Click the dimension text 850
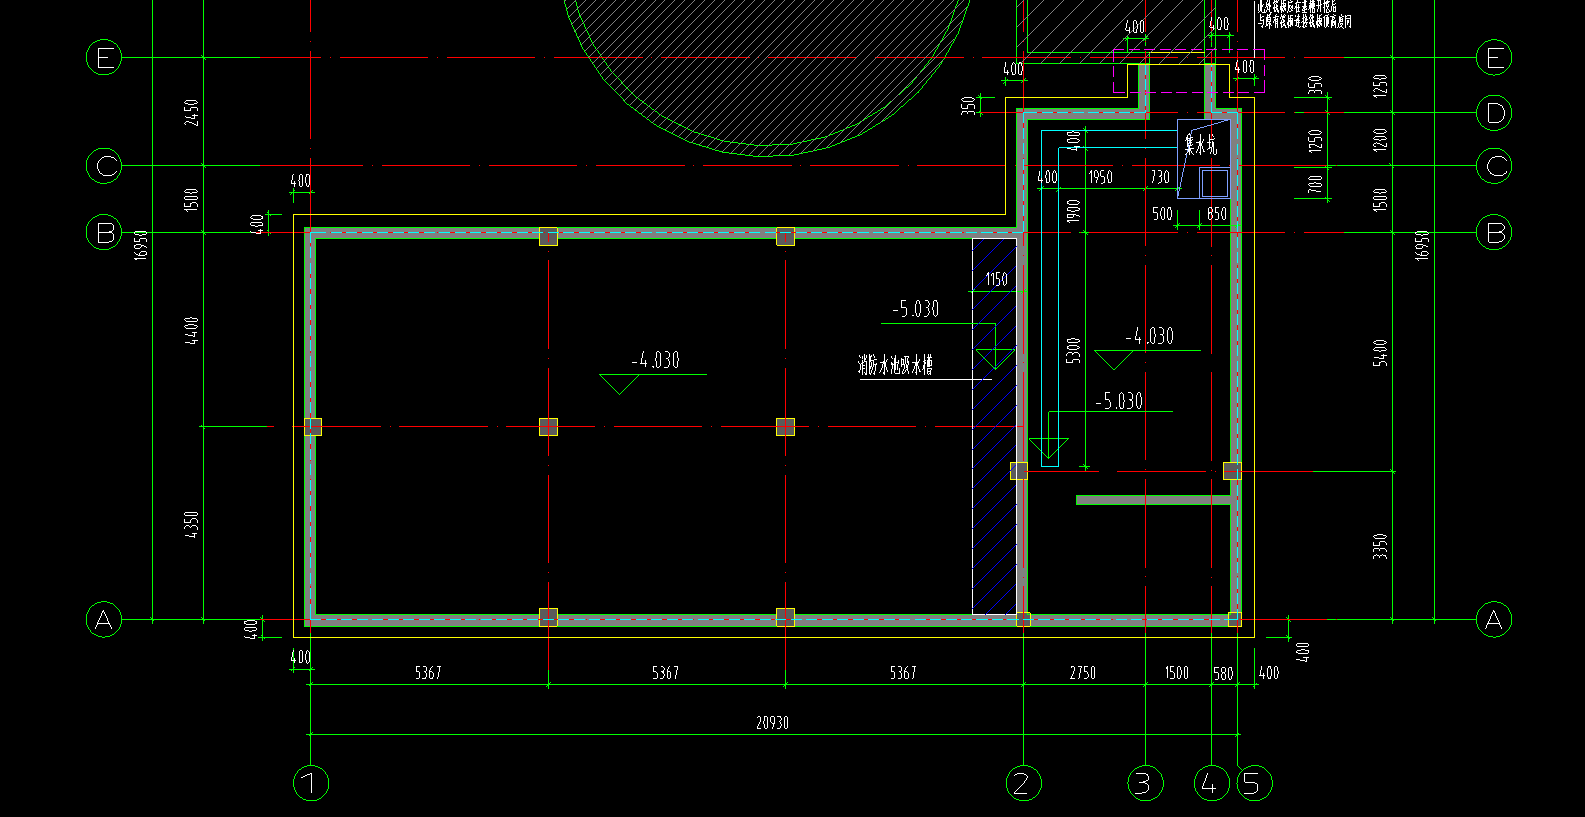Screen dimensions: 1585x817 [1217, 214]
